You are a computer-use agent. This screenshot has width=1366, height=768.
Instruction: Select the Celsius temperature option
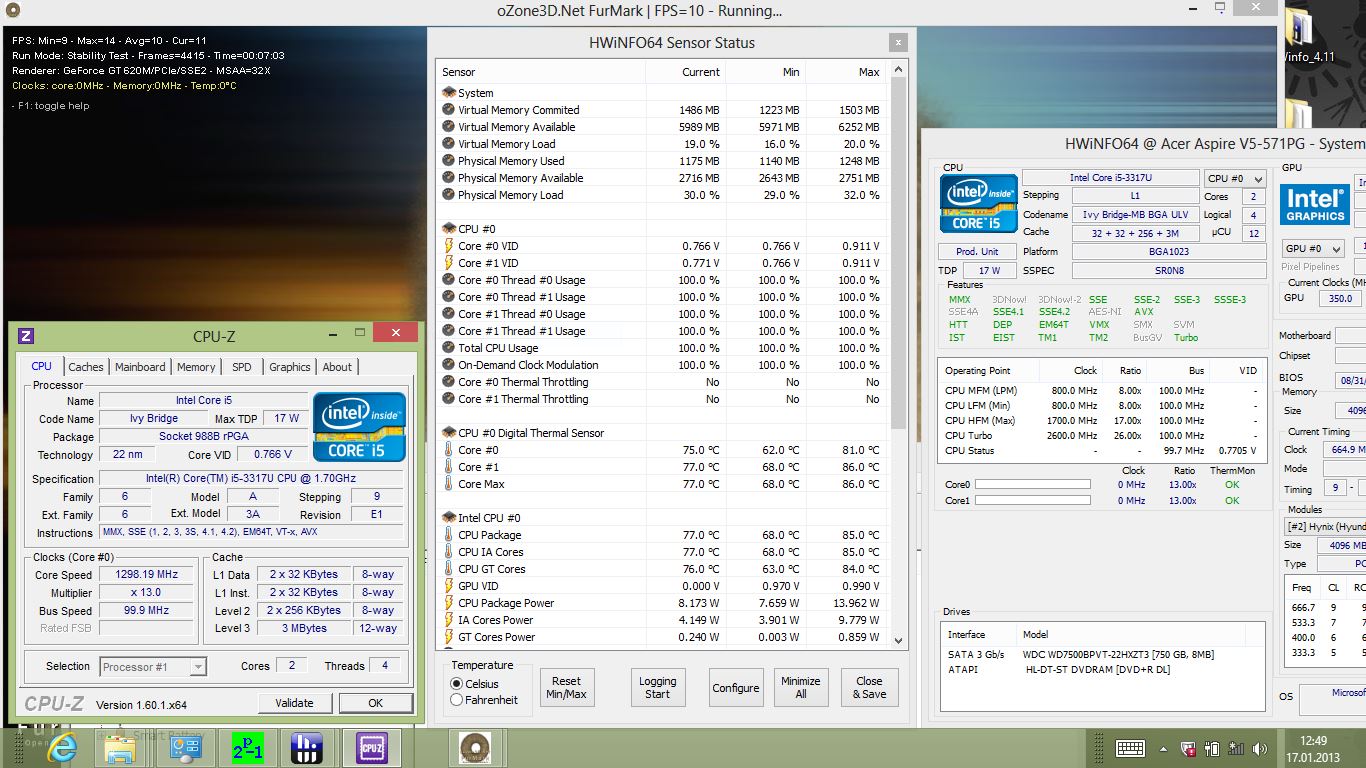[x=457, y=684]
